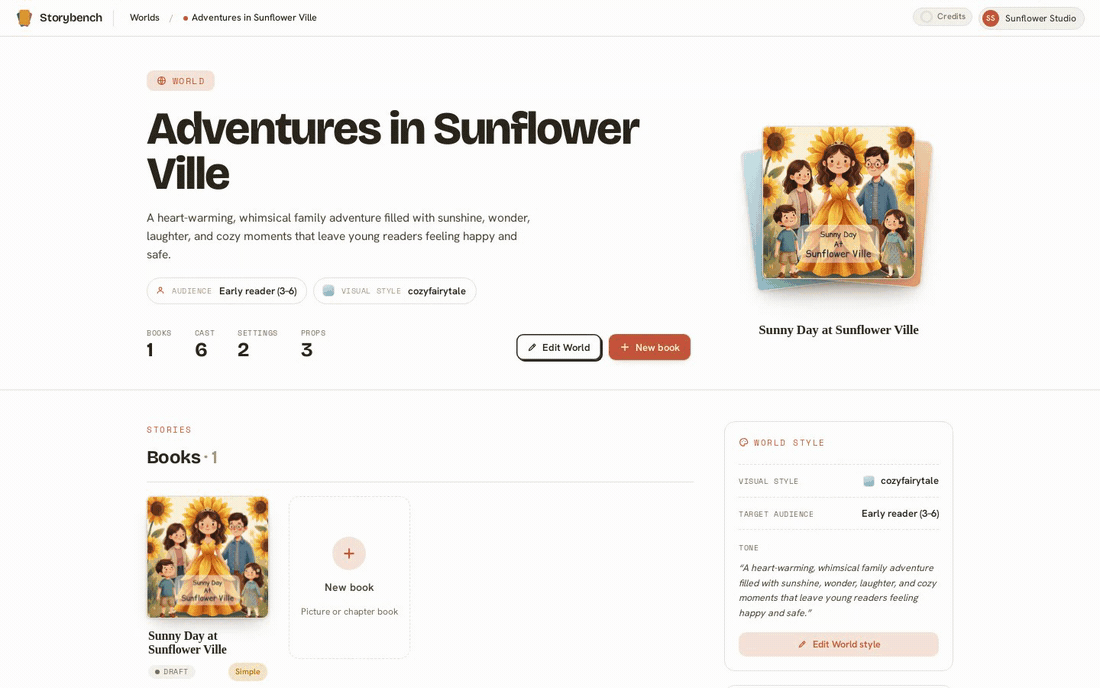Click the large featured book cover image

tap(838, 203)
